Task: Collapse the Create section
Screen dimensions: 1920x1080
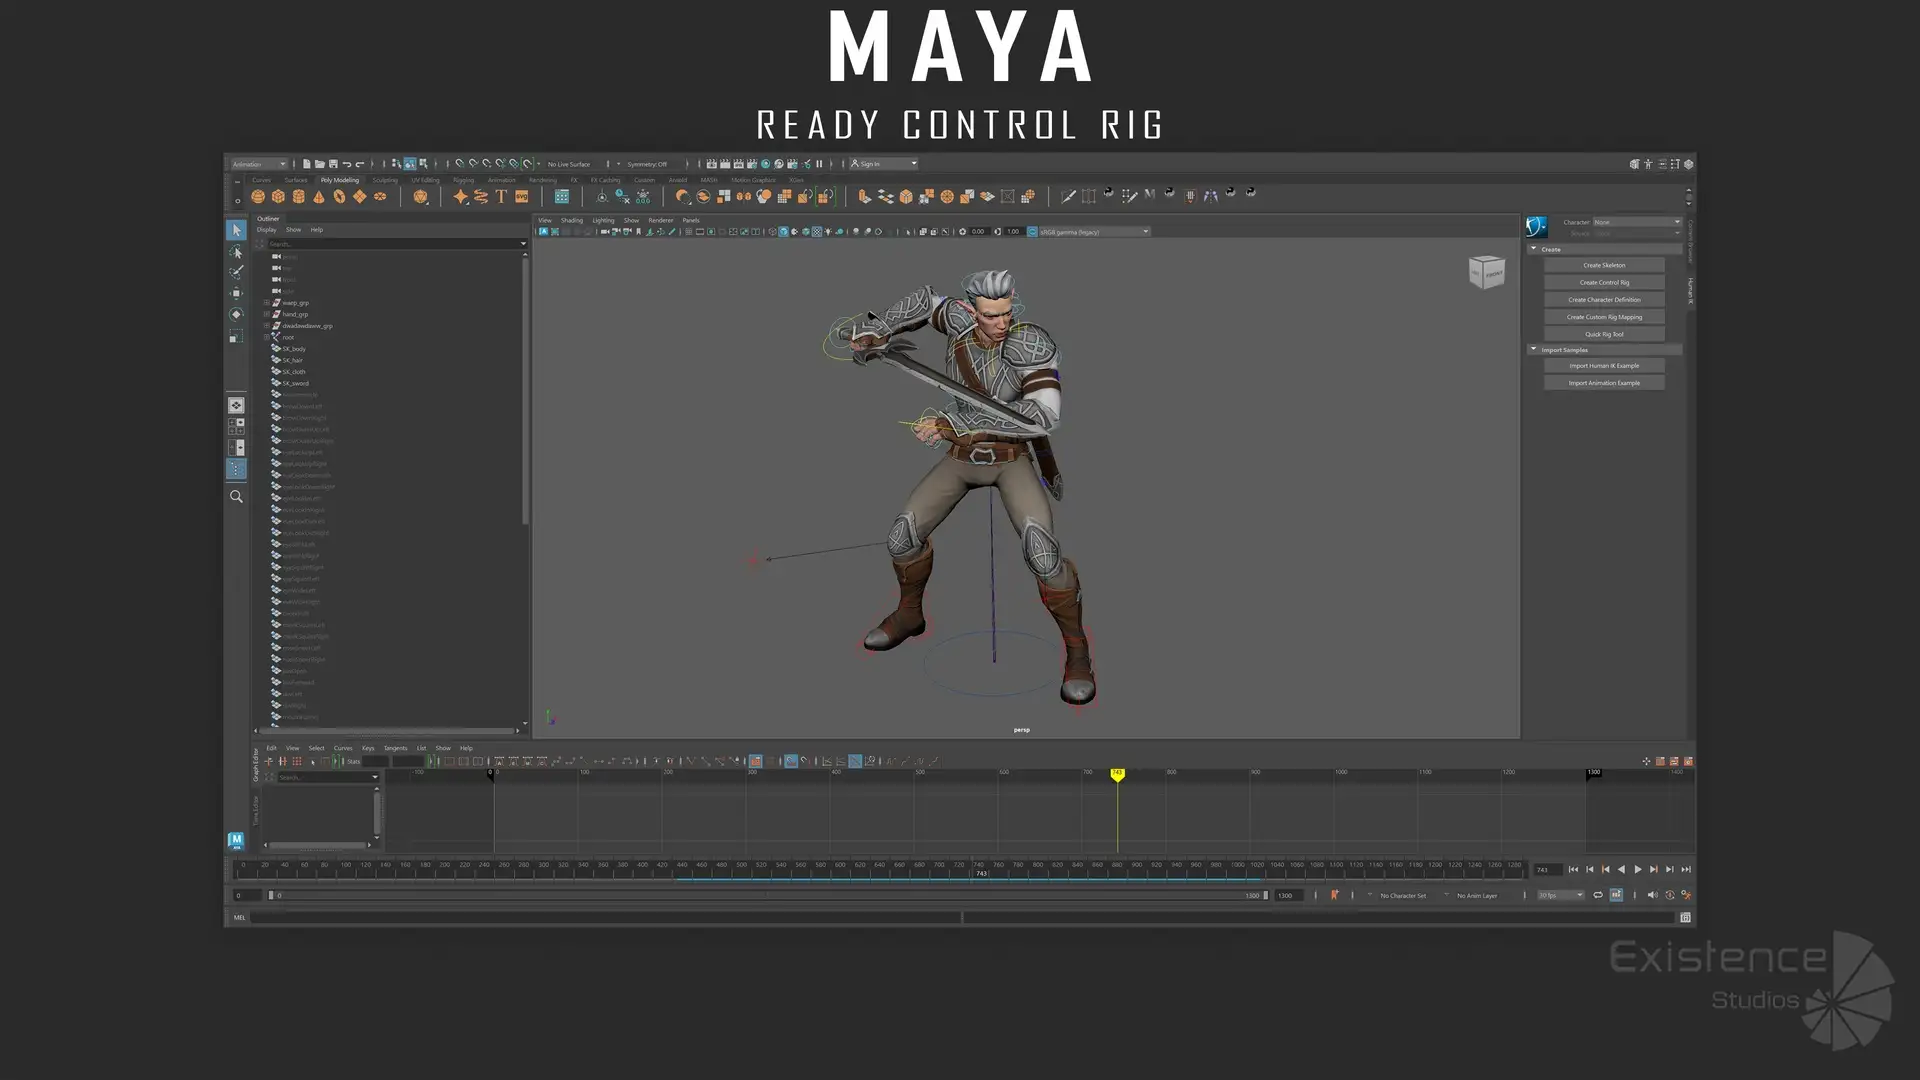Action: (x=1534, y=249)
